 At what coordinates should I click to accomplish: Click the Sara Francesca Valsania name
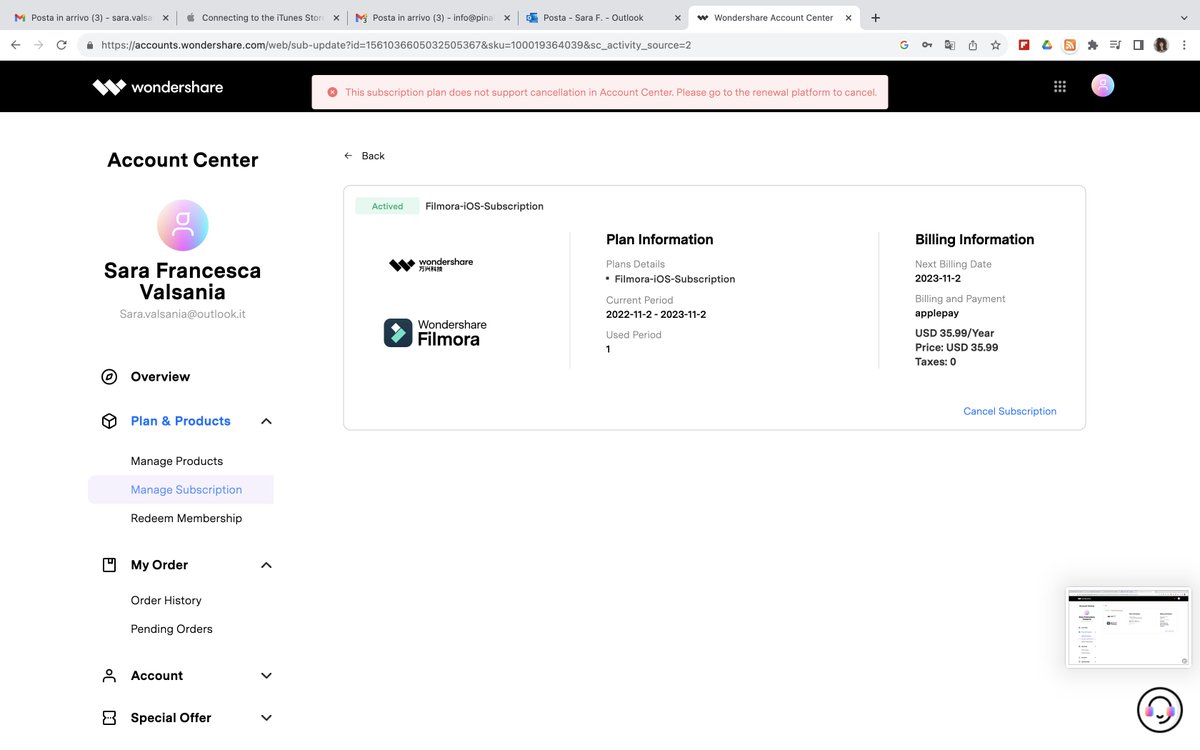[x=182, y=282]
